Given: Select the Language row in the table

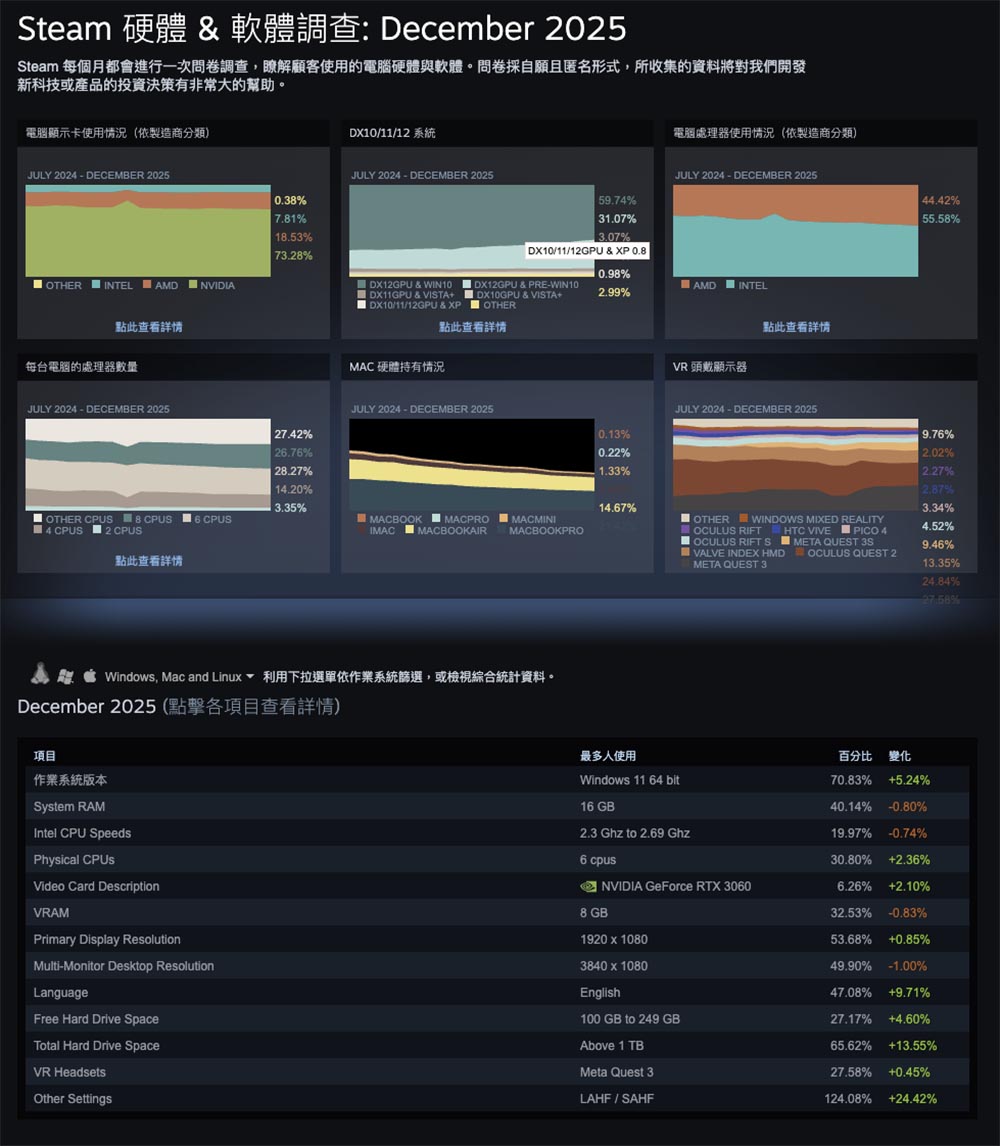Looking at the screenshot, I should pos(61,993).
